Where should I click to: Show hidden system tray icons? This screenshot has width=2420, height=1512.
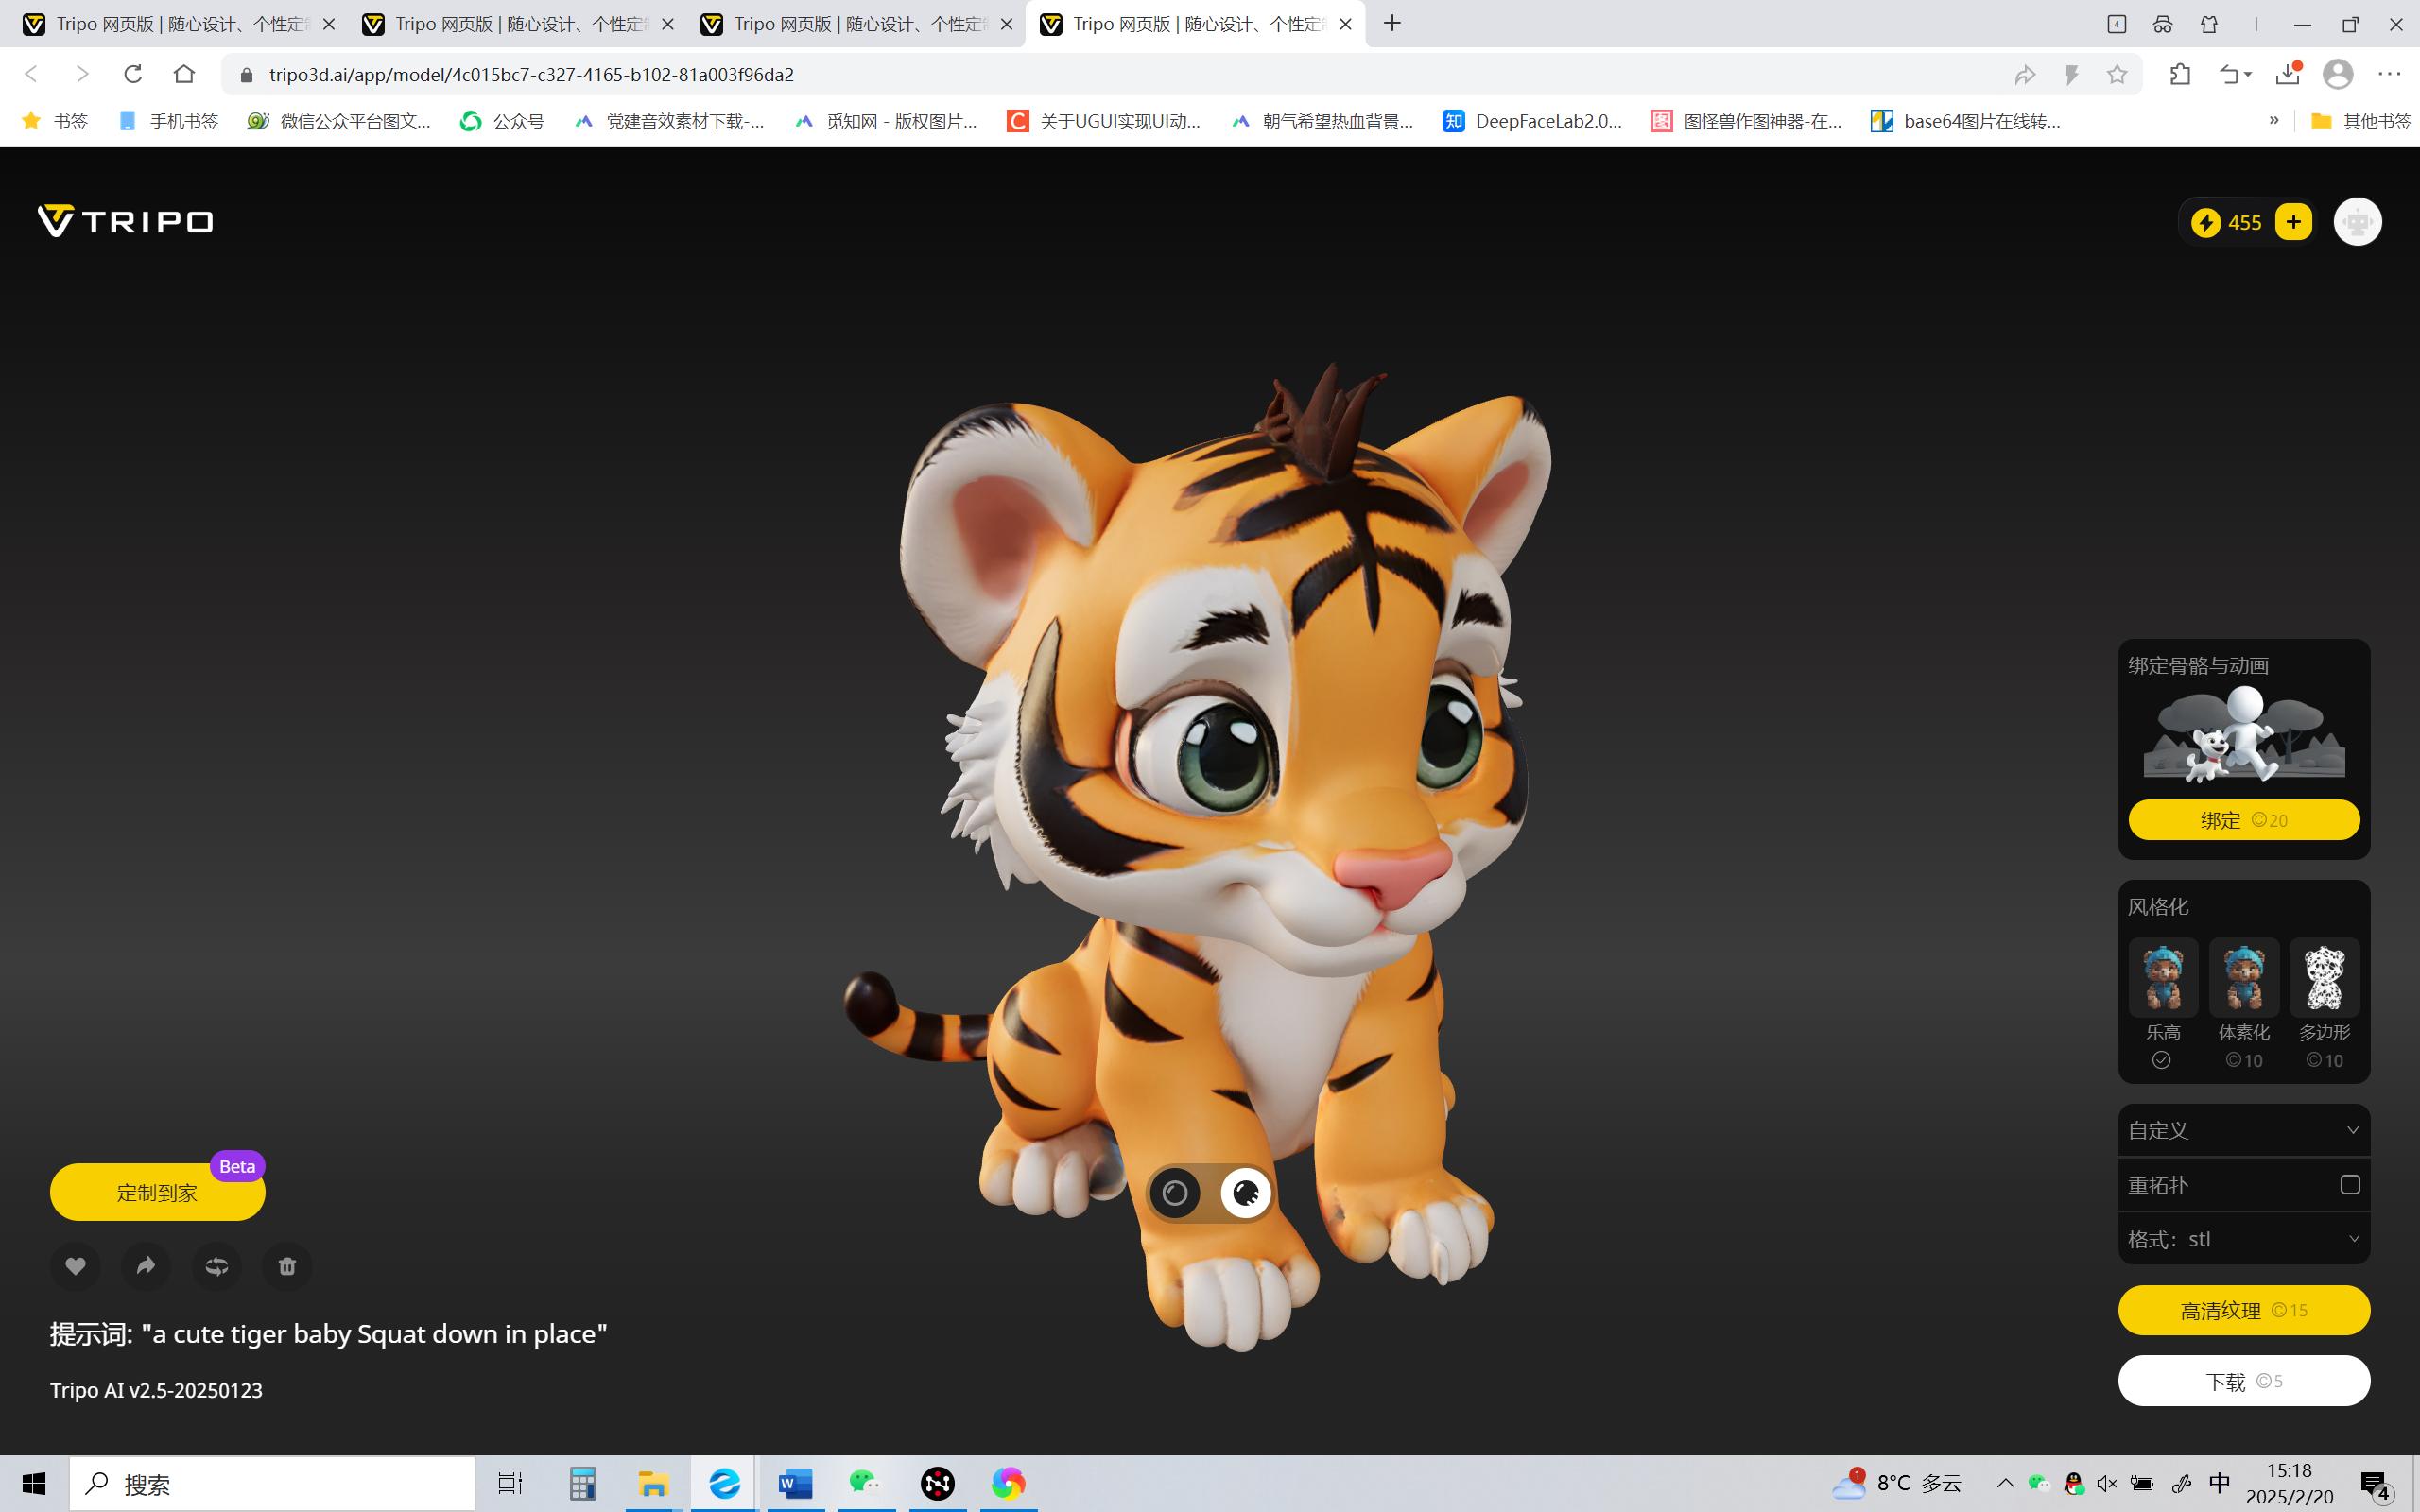[2004, 1484]
